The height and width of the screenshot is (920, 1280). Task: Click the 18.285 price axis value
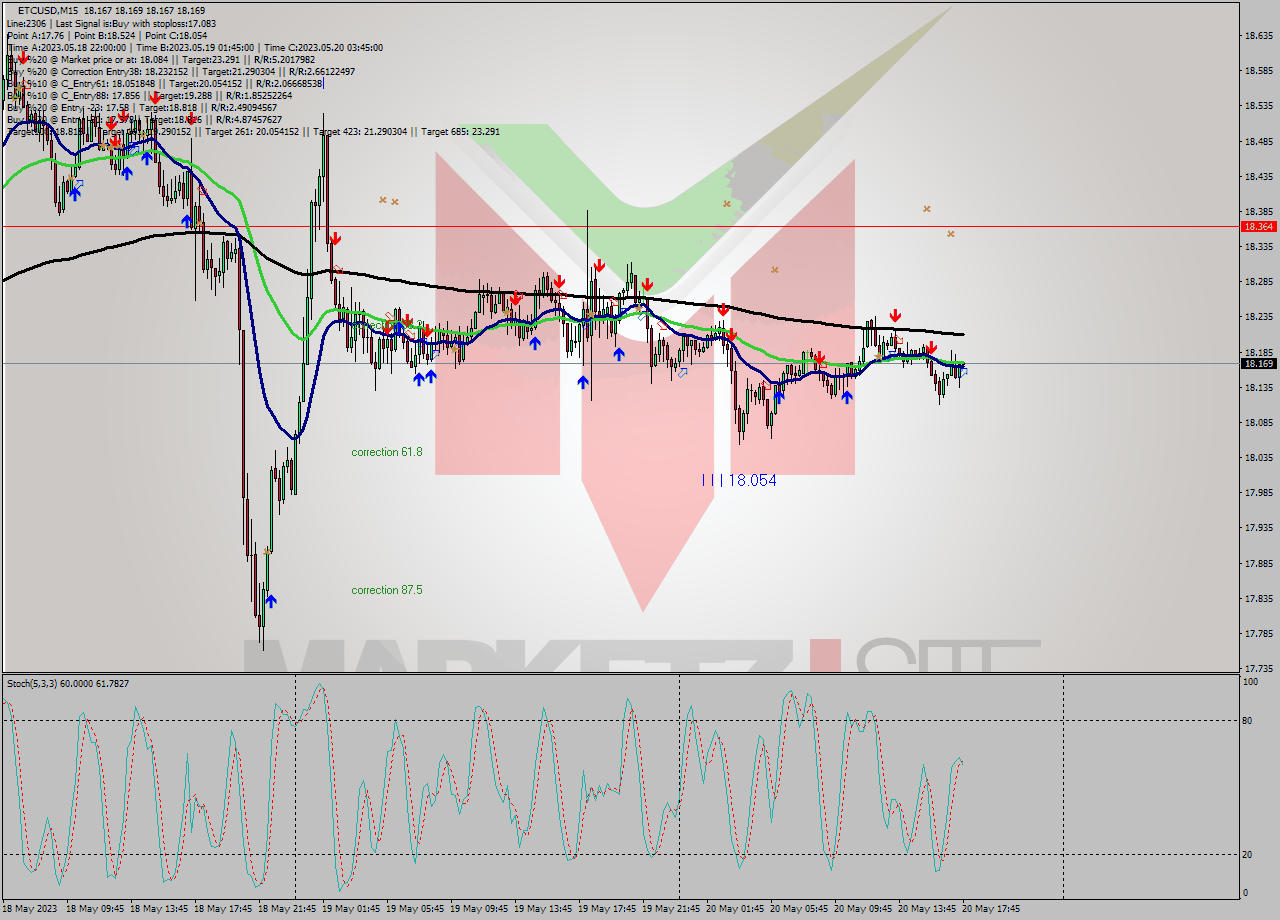tap(1258, 281)
